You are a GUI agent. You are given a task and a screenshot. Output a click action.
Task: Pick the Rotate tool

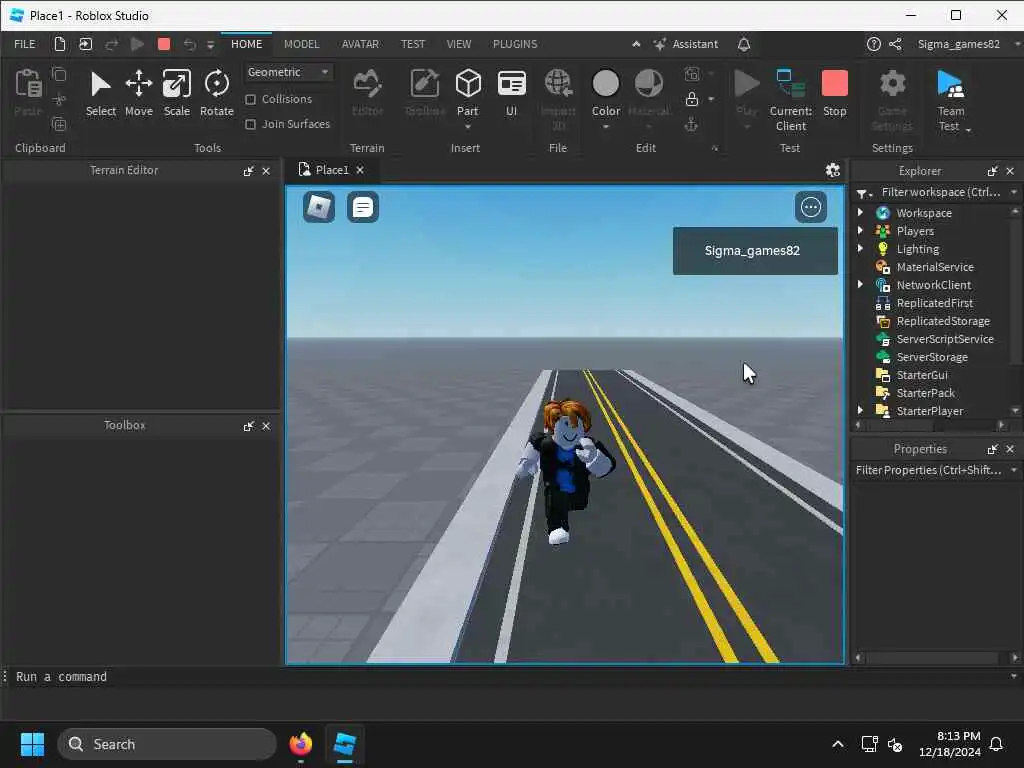click(x=217, y=93)
